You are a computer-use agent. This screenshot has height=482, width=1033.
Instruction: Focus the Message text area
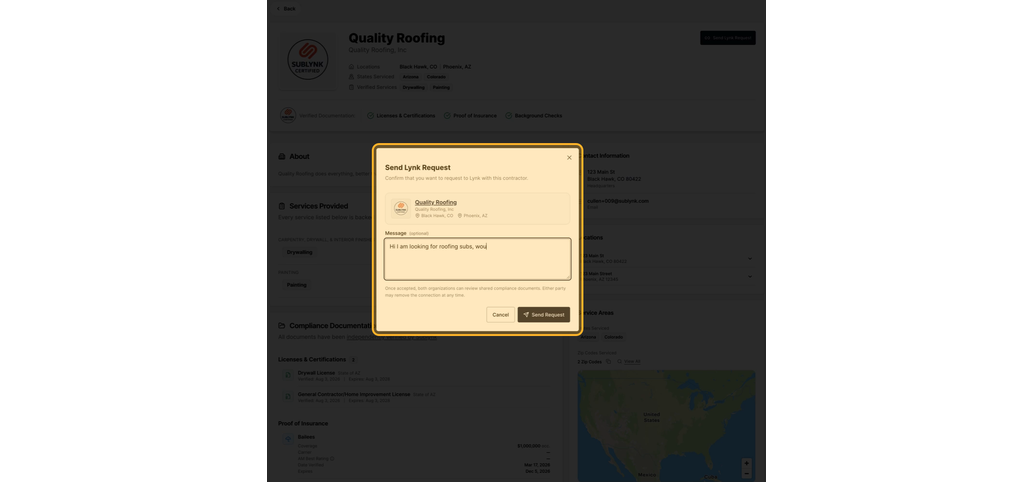[x=478, y=259]
